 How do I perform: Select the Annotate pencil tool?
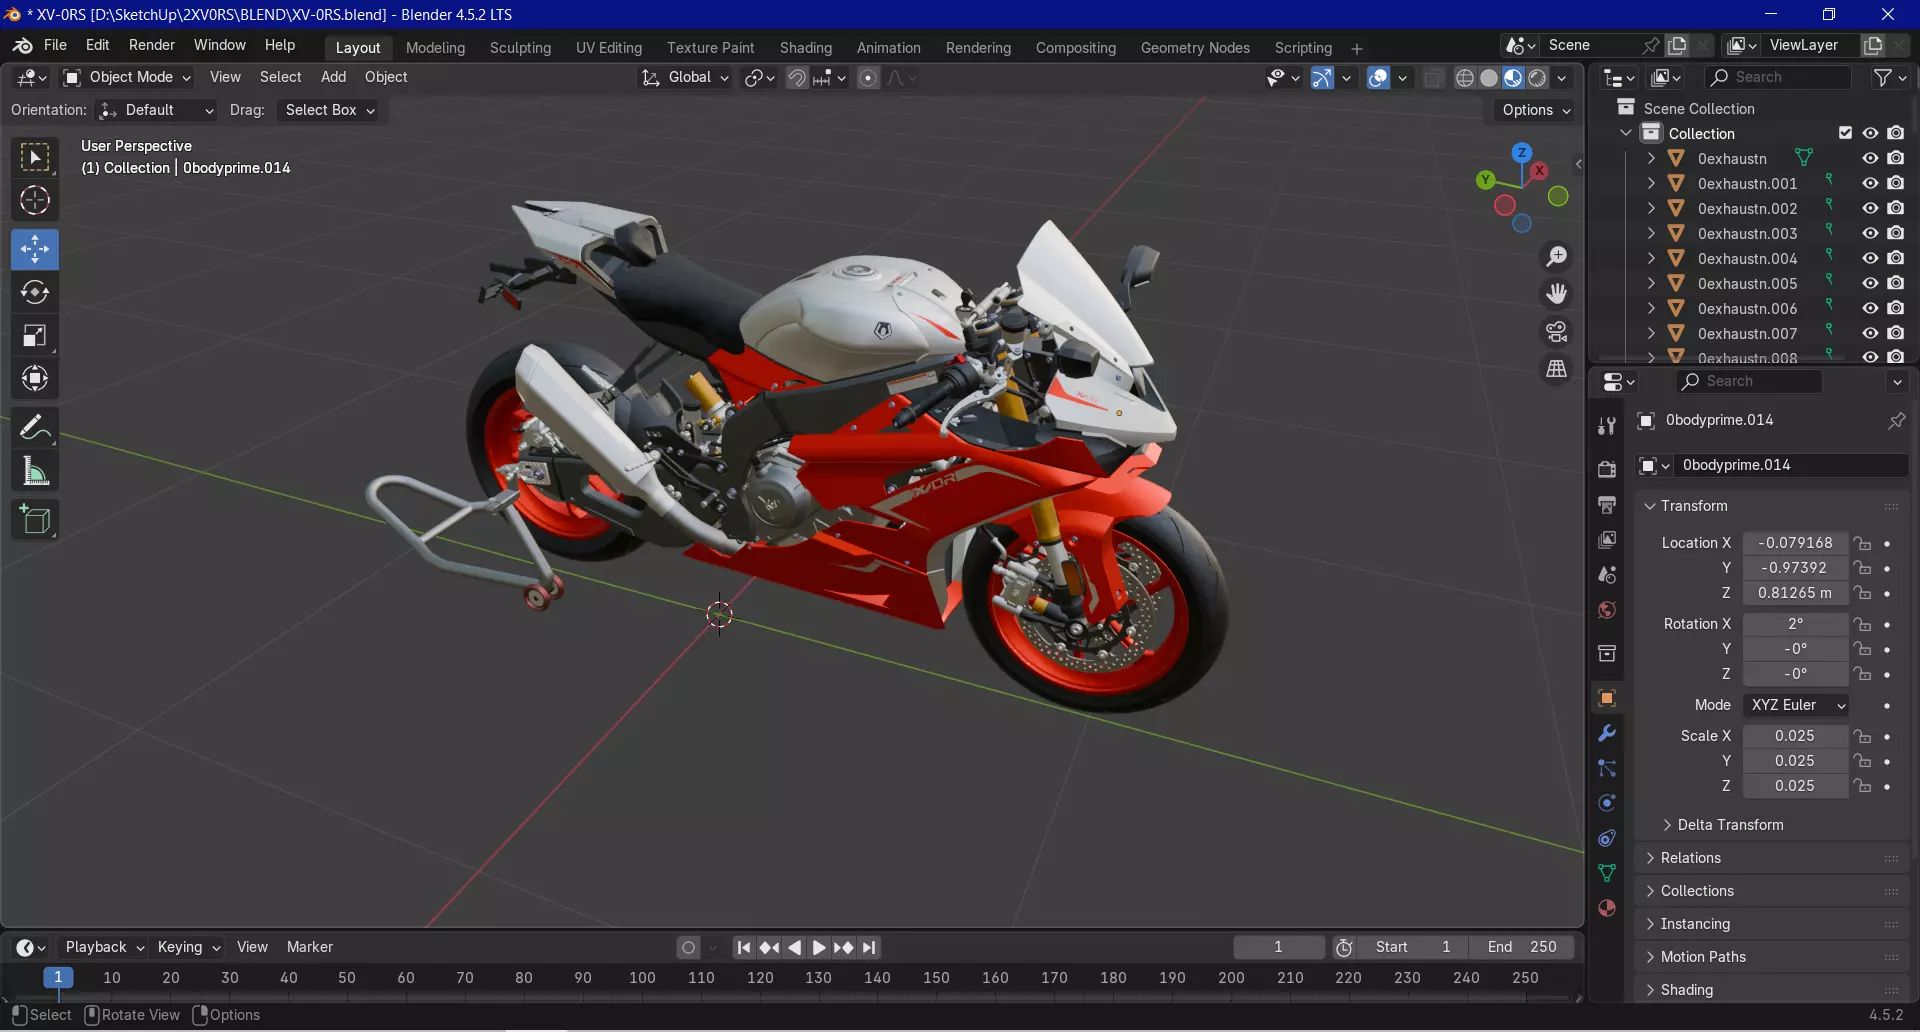pyautogui.click(x=35, y=427)
